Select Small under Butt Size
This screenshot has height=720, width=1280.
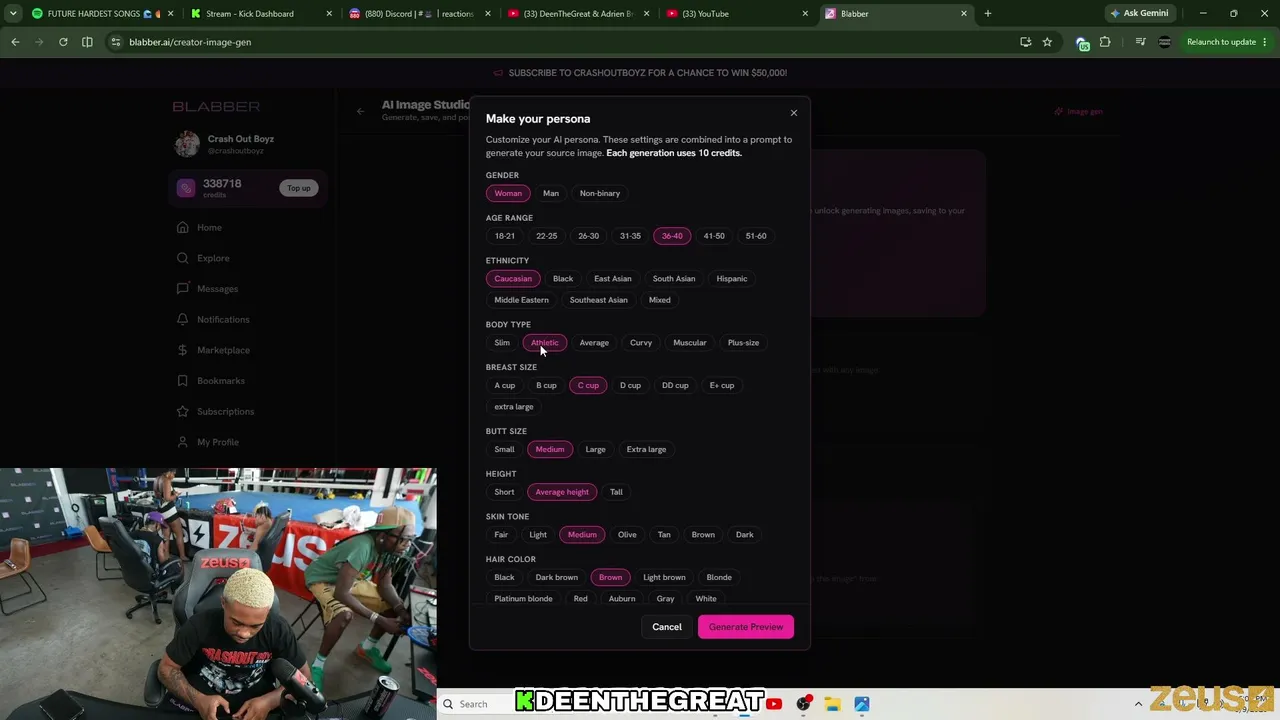pos(505,450)
